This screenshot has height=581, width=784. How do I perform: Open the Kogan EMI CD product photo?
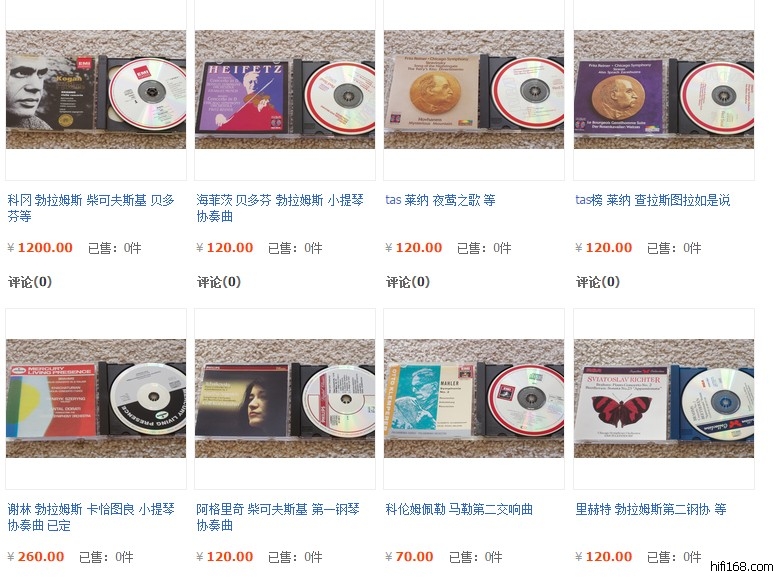tap(96, 90)
